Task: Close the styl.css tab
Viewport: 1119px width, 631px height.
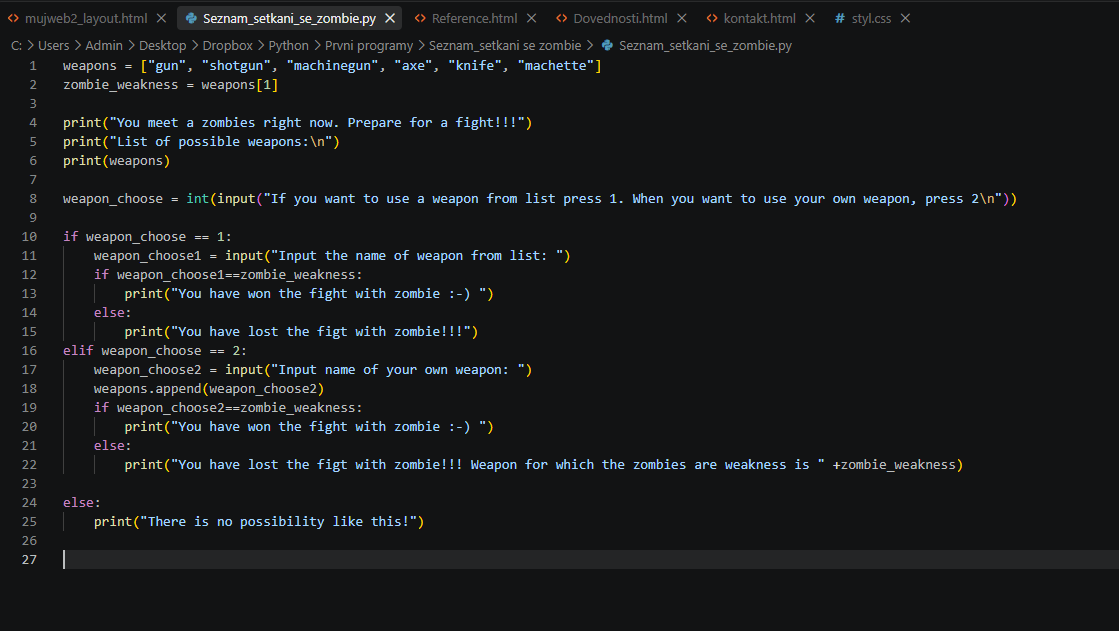Action: point(905,19)
